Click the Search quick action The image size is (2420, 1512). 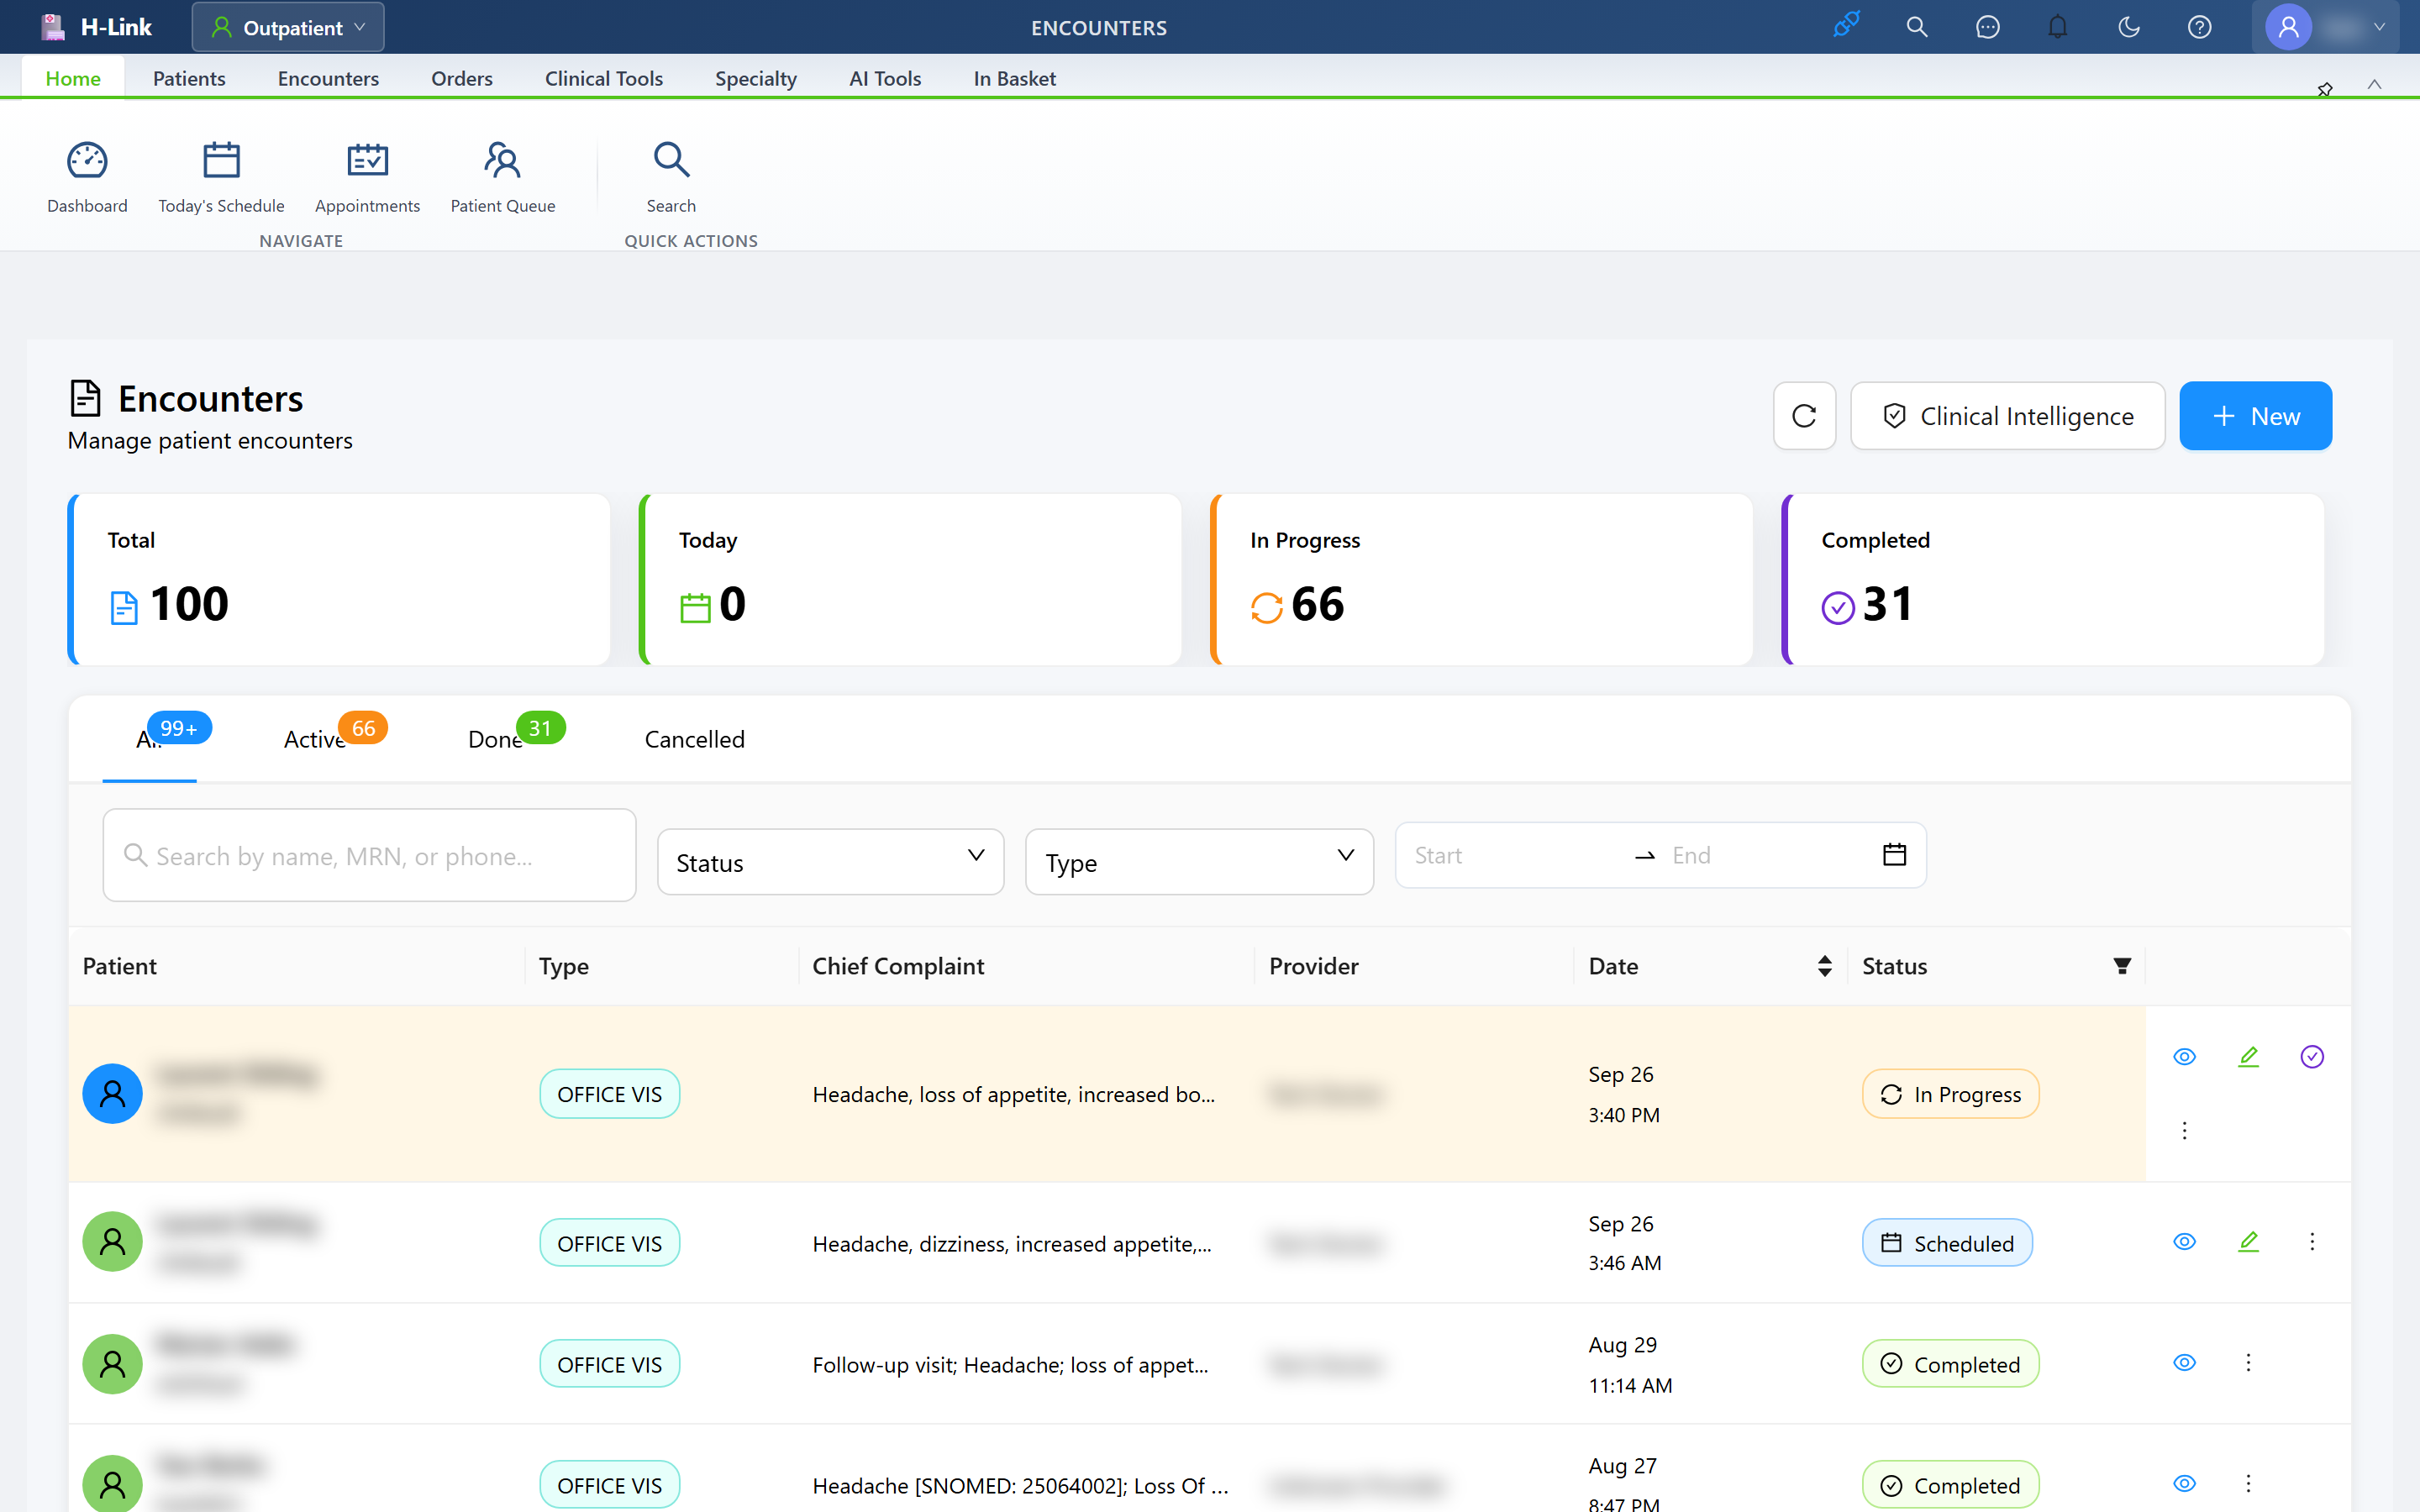click(671, 177)
